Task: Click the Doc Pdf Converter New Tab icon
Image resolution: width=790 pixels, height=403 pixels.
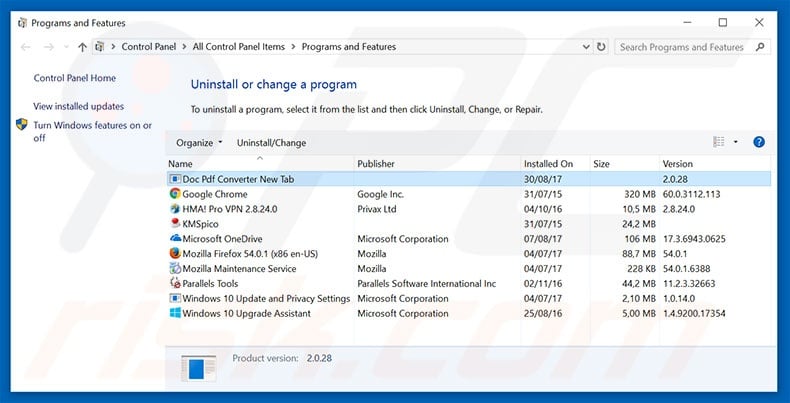Action: 175,179
